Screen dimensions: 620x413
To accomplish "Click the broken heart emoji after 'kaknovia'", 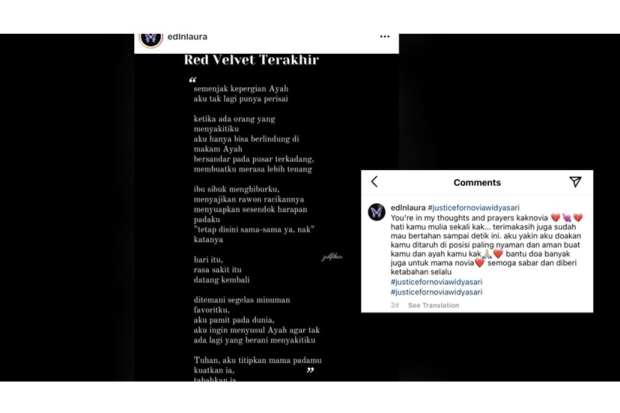I will pyautogui.click(x=556, y=218).
